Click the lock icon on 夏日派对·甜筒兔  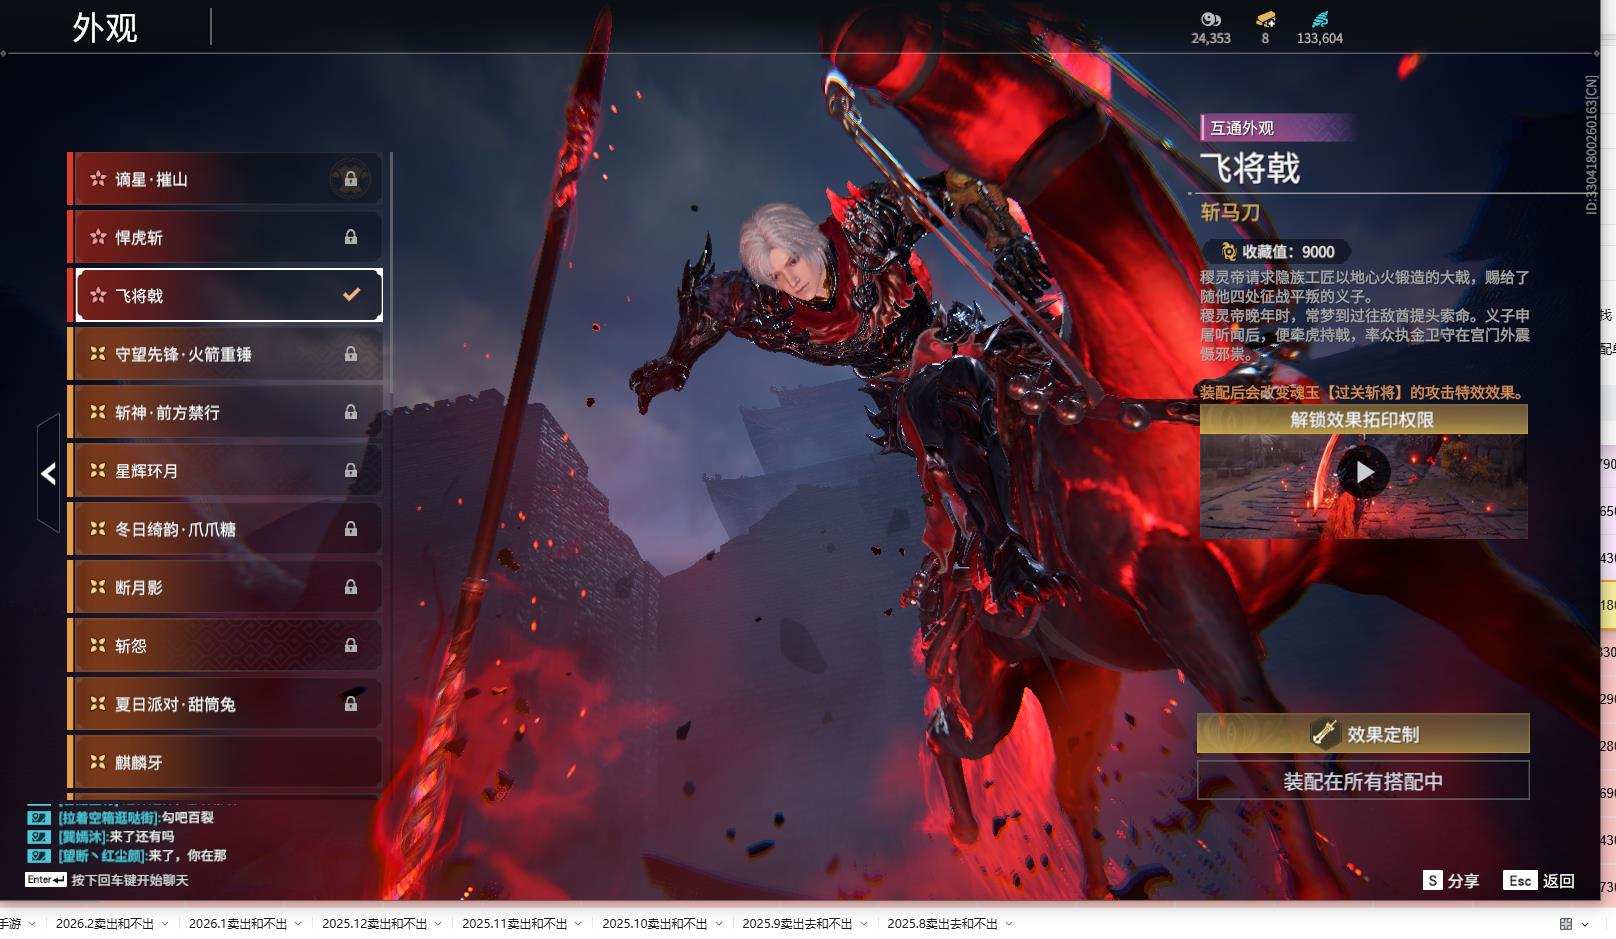351,704
